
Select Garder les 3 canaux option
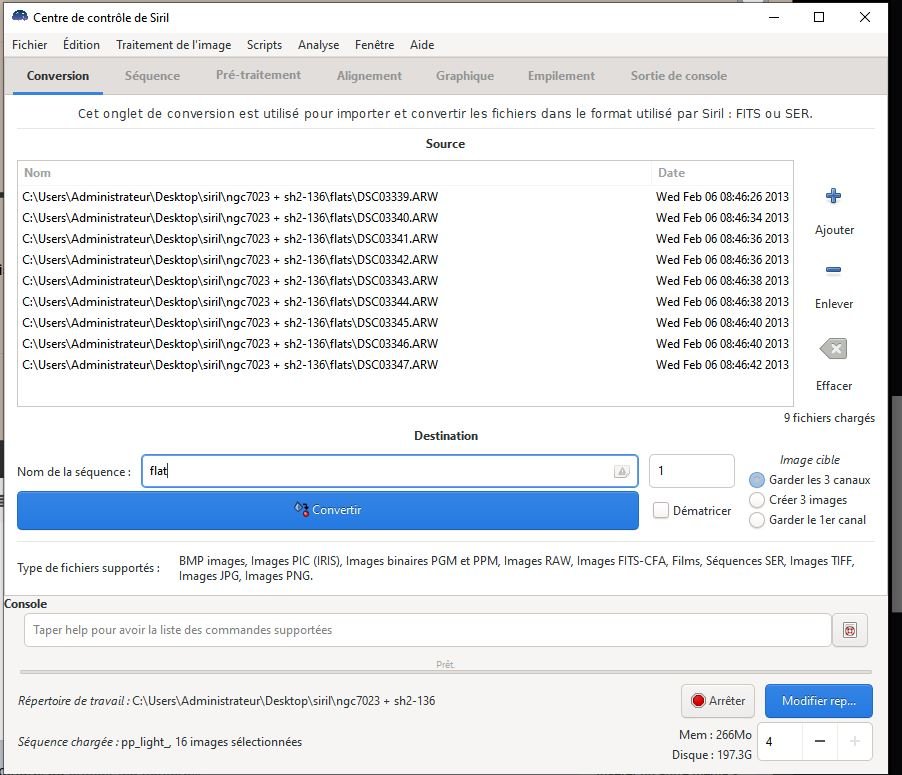tap(757, 480)
